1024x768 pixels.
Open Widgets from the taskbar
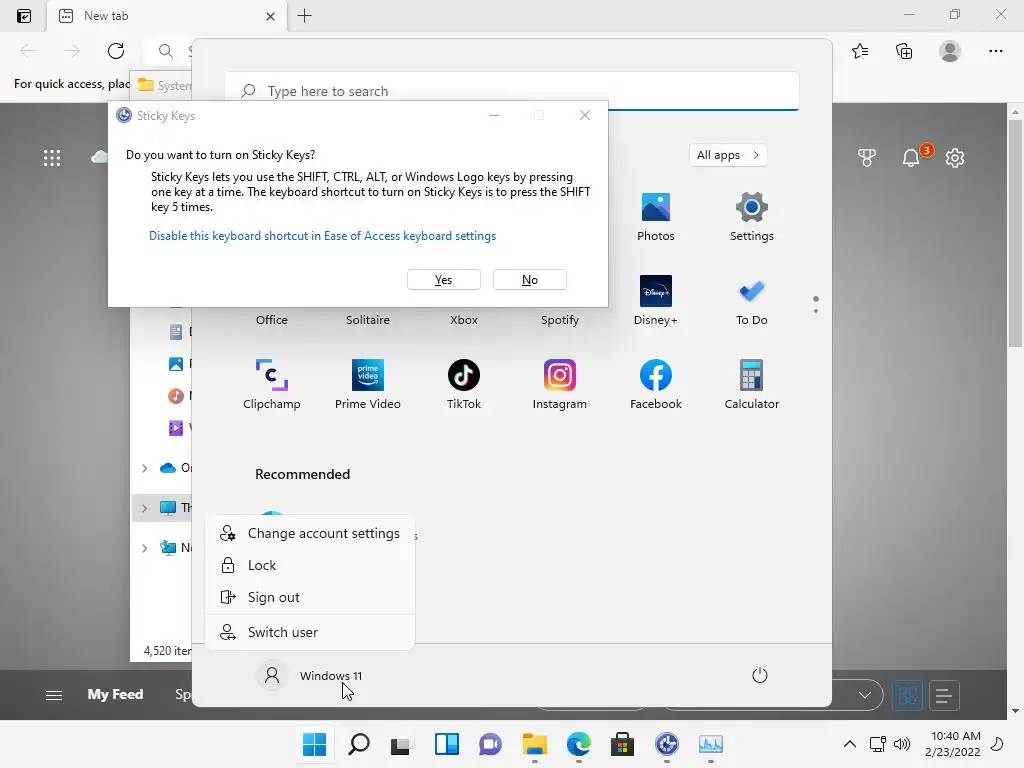[x=447, y=744]
